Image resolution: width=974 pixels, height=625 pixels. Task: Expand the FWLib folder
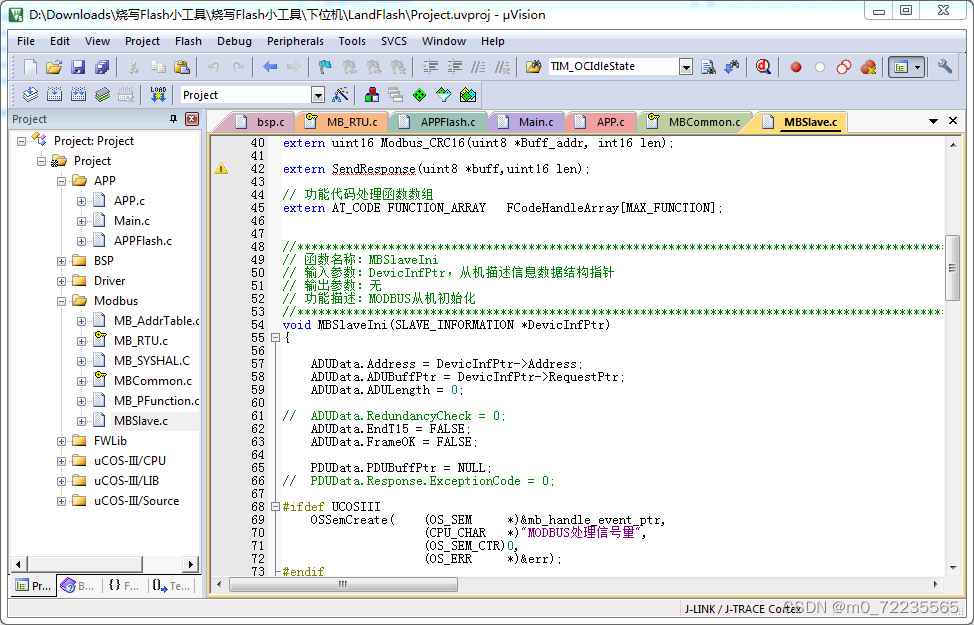pos(61,441)
